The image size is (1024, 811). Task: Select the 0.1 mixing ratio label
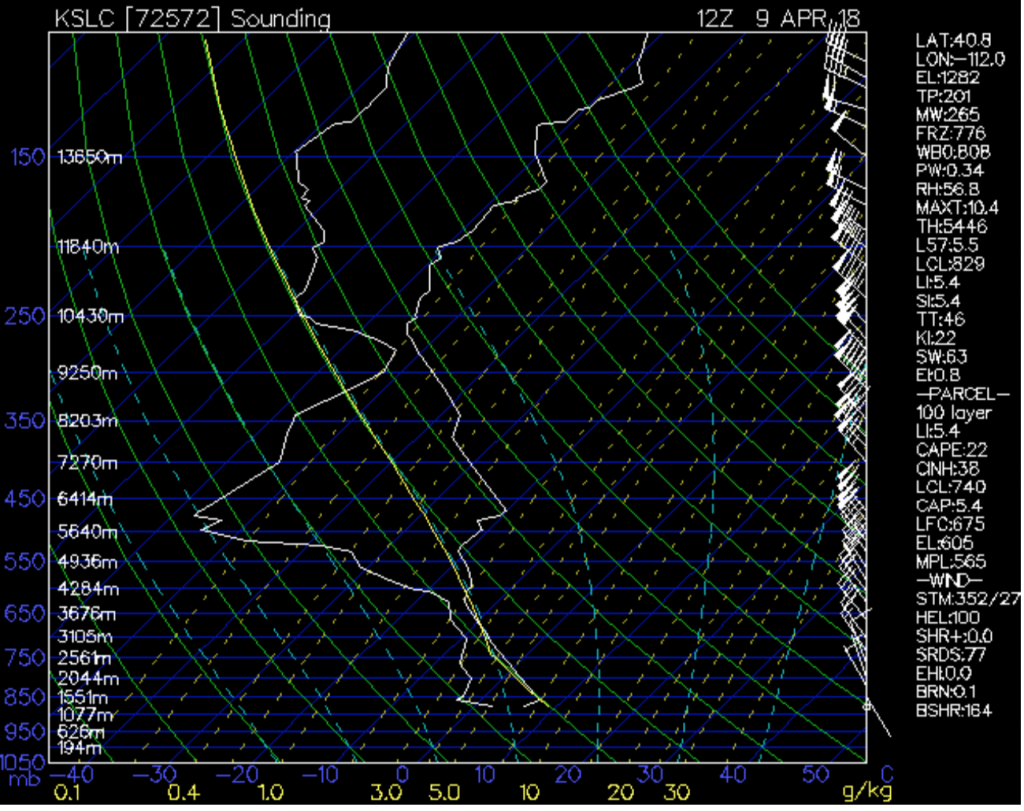[x=69, y=793]
